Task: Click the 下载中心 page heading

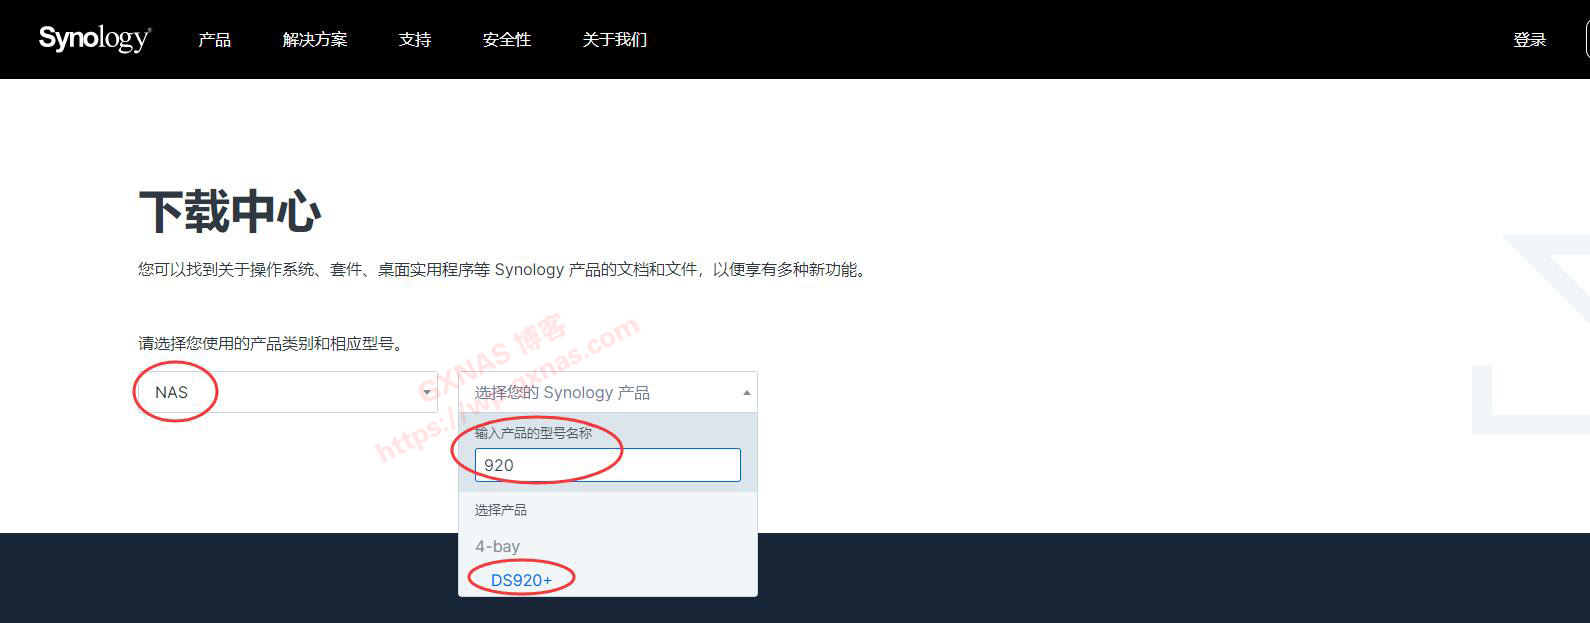Action: pos(230,212)
